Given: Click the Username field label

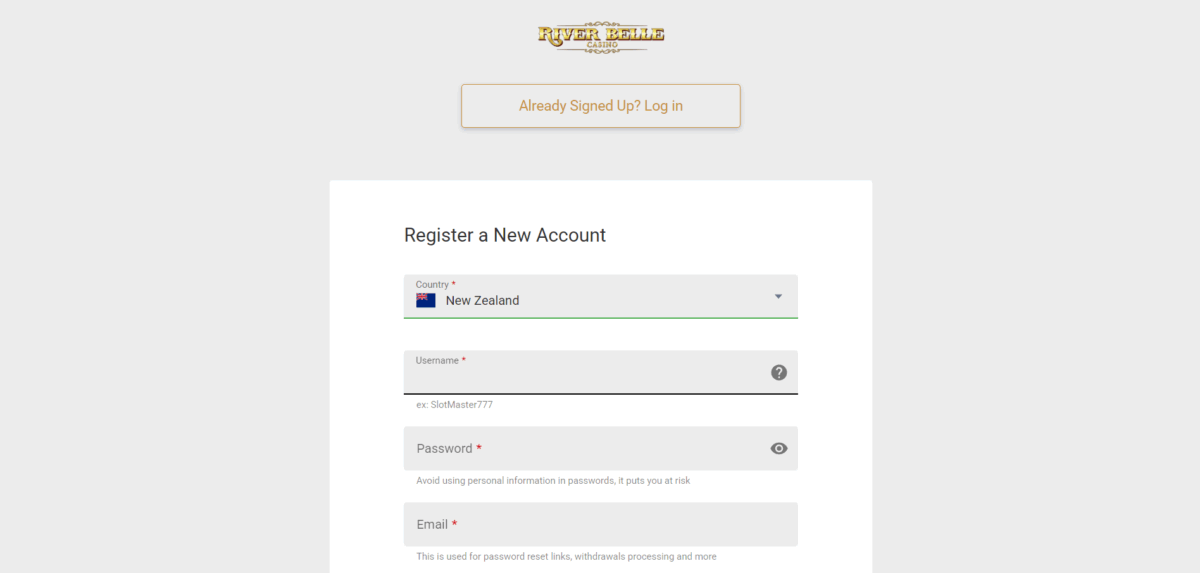Looking at the screenshot, I should [x=437, y=360].
